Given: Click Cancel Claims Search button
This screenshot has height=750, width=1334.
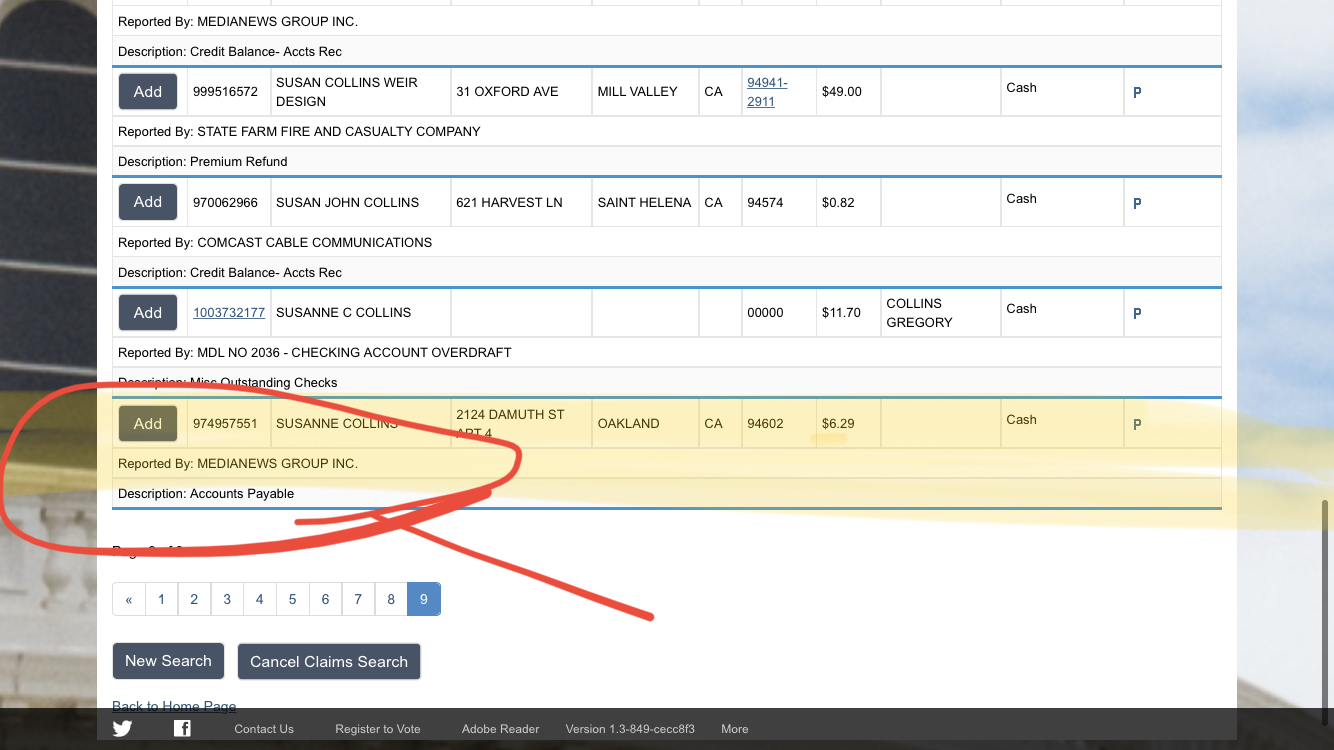Looking at the screenshot, I should pos(329,661).
